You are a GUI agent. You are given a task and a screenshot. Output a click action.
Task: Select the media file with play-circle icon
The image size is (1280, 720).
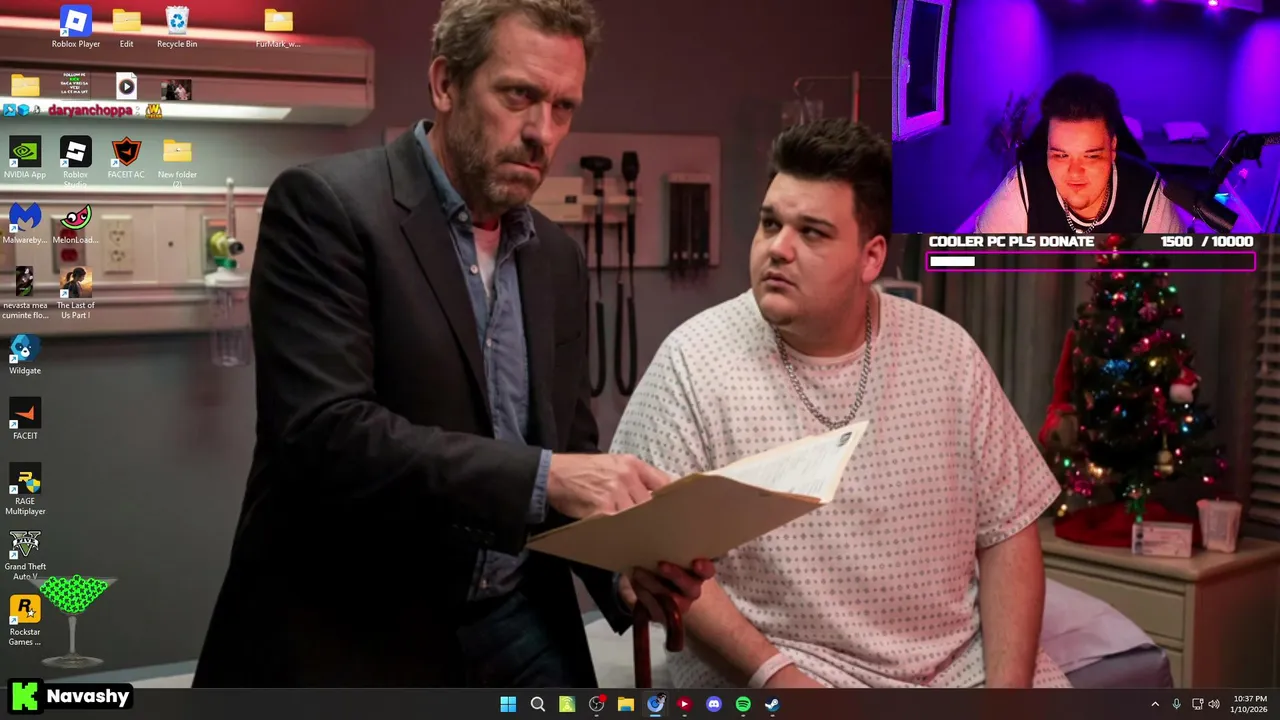[126, 86]
